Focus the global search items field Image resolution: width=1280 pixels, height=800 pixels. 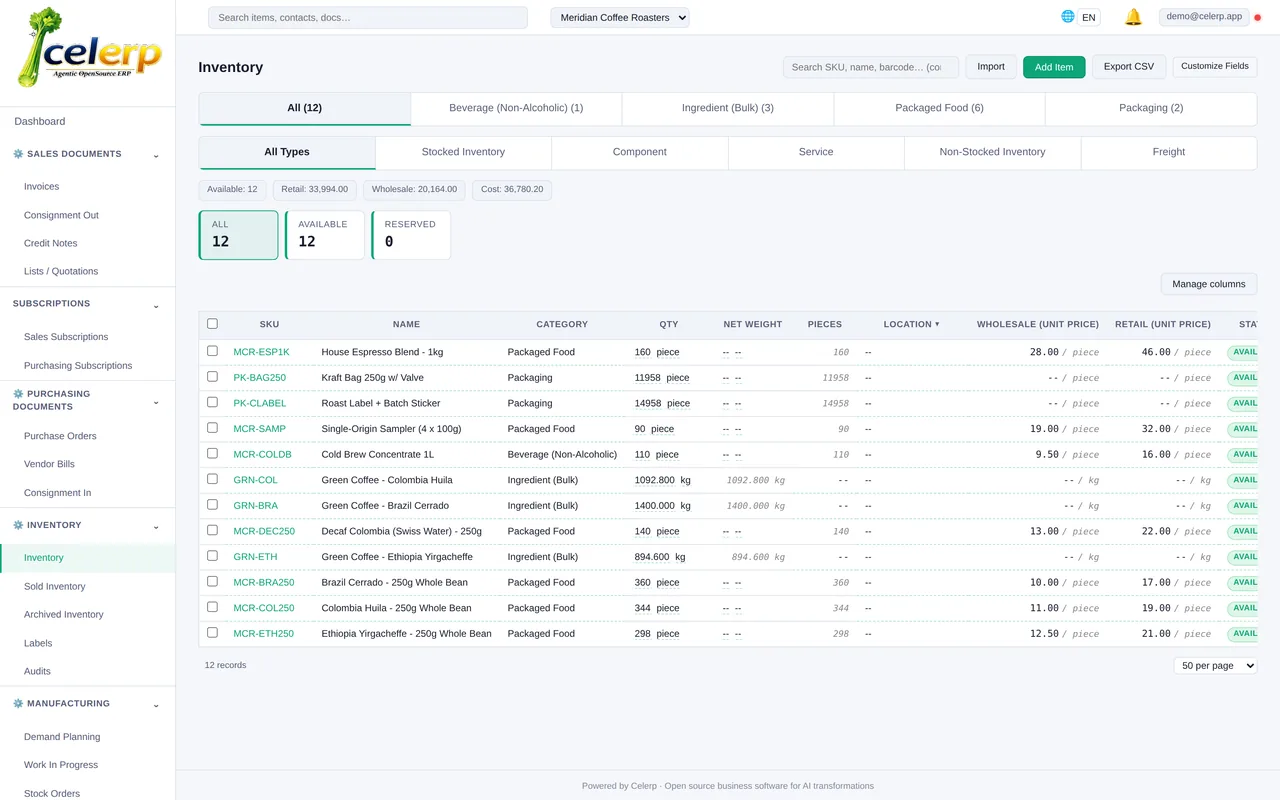pos(368,17)
